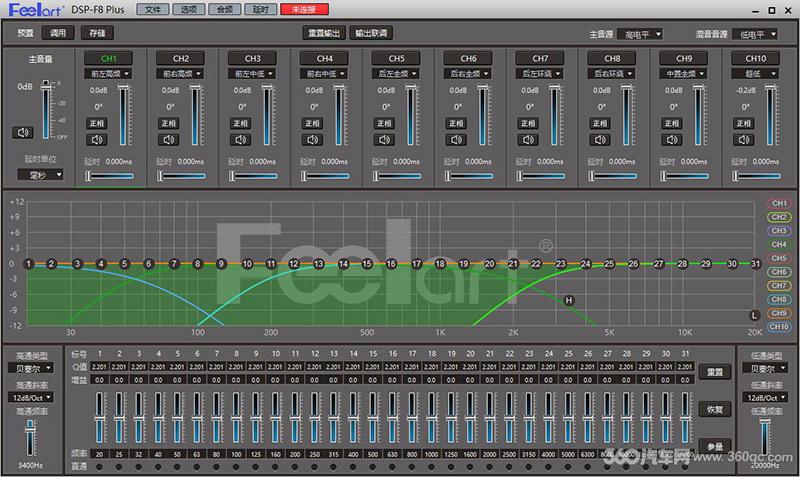Screen dimensions: 800x477
Task: Mute CH6 using its speaker icon
Action: point(456,139)
